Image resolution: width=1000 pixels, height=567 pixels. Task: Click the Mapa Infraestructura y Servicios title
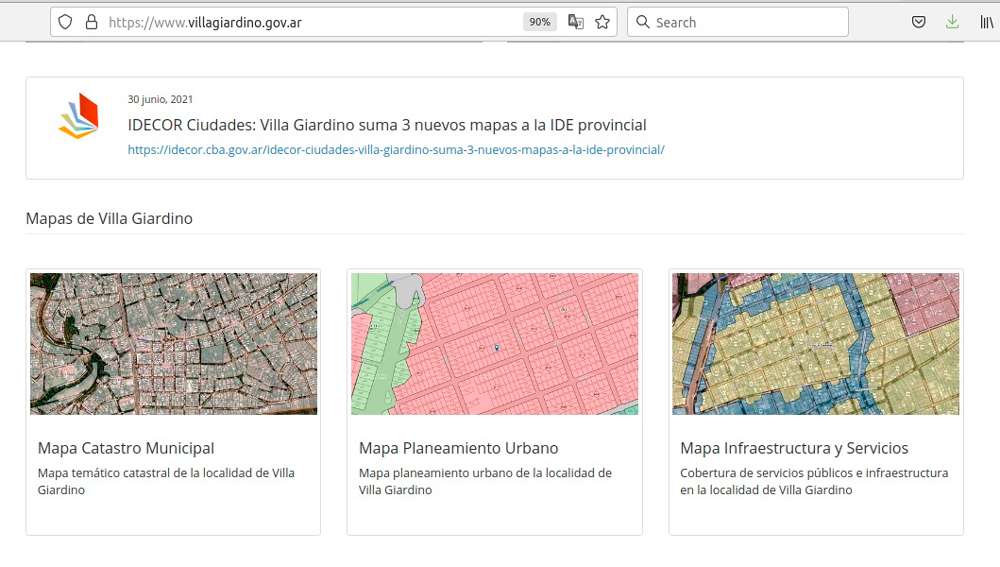[x=794, y=448]
